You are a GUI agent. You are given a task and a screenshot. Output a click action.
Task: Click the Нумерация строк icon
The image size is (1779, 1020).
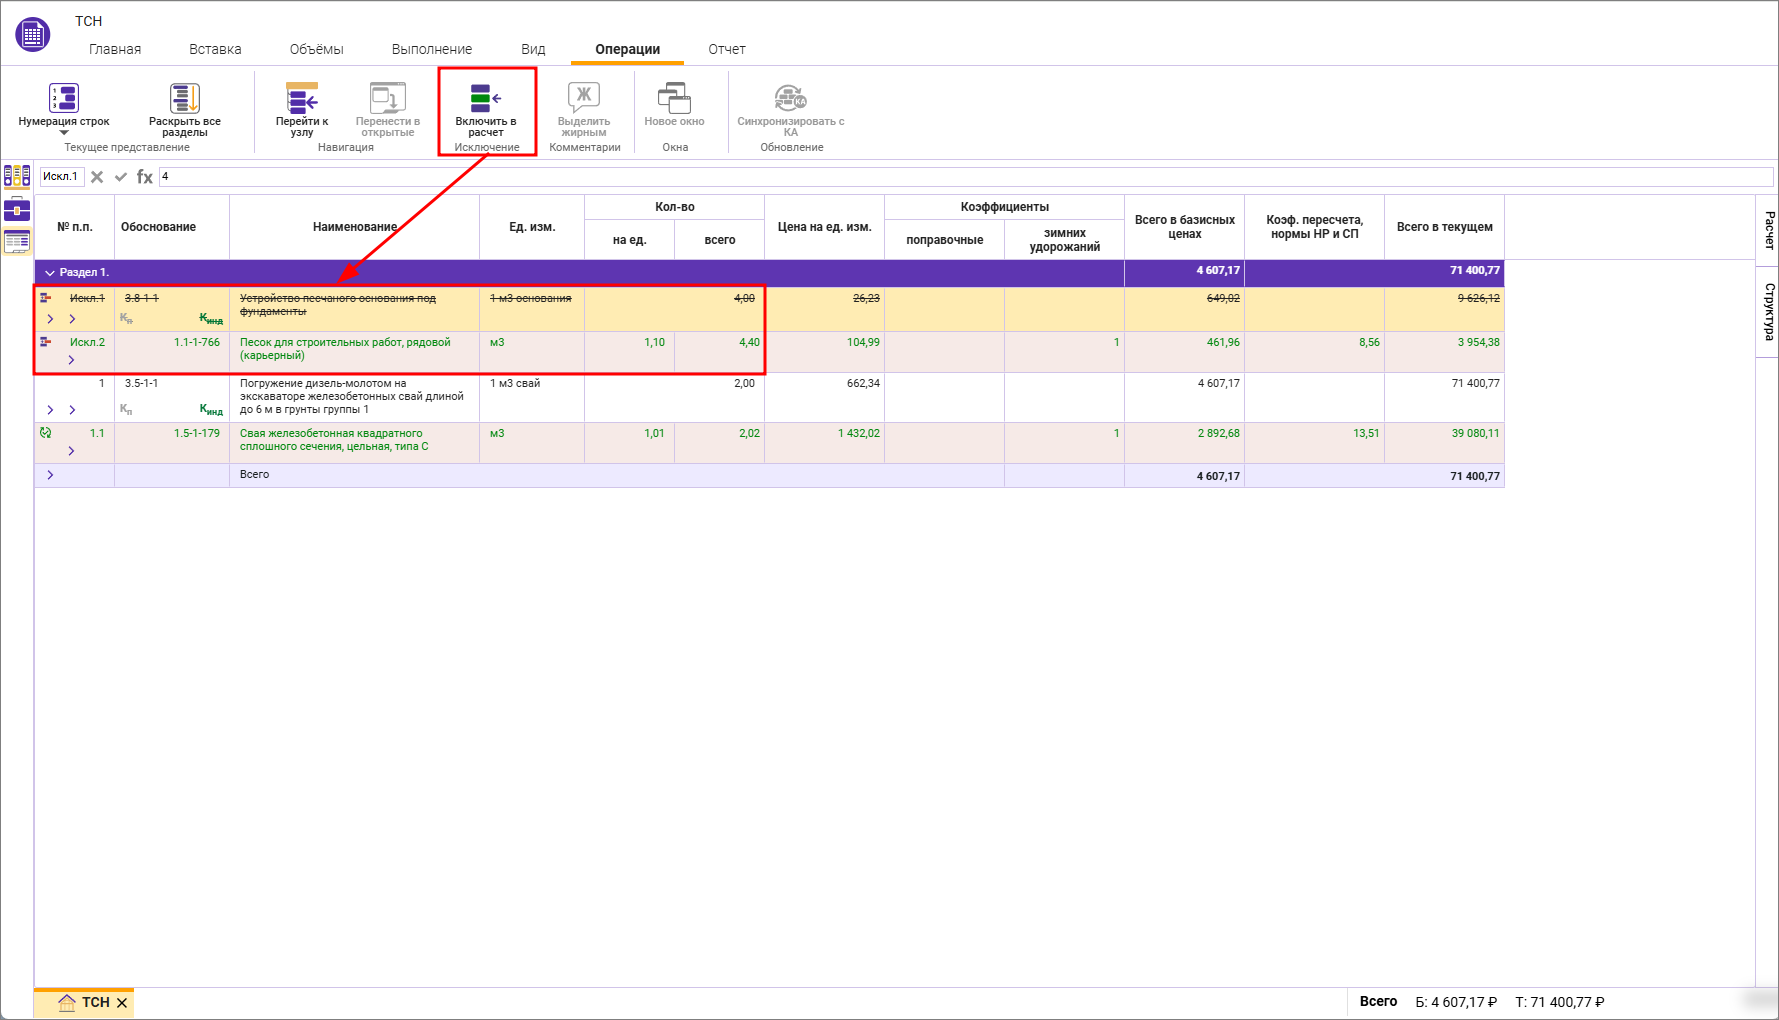(x=64, y=98)
